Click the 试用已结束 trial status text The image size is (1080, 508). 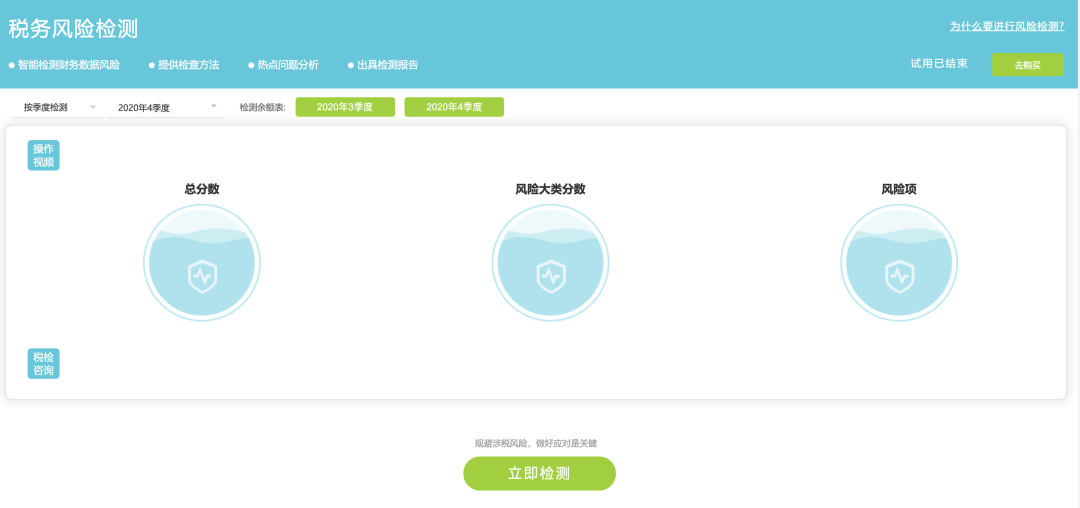938,64
